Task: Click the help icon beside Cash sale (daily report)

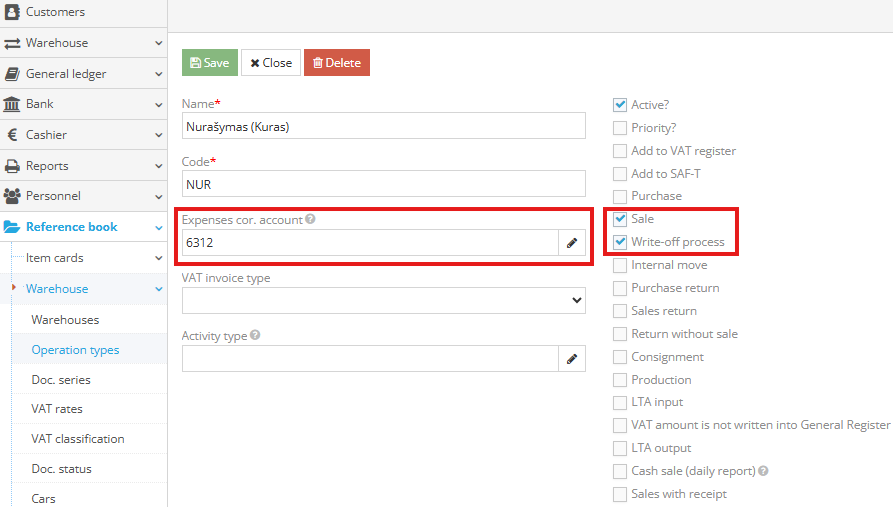Action: (764, 471)
